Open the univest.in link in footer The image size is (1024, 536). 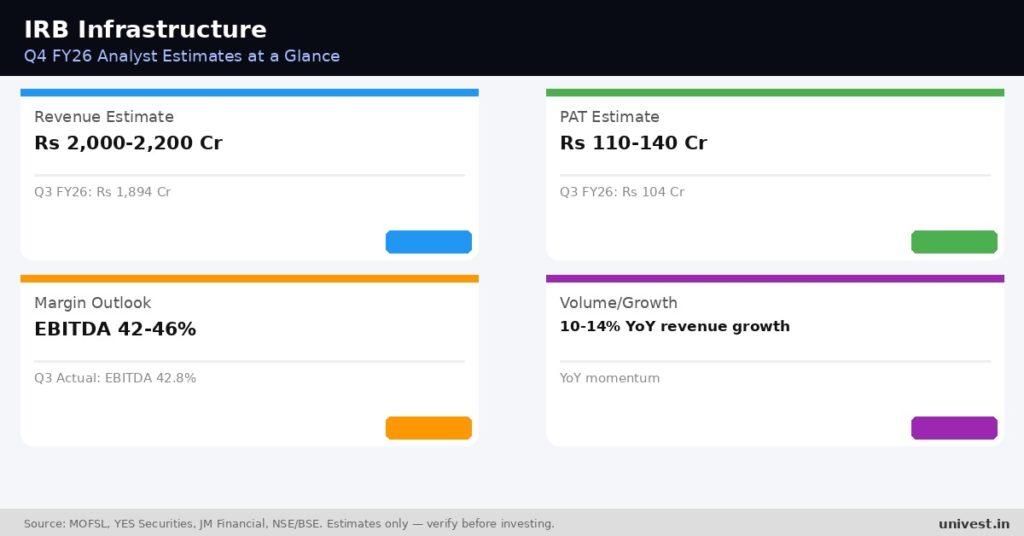coord(974,524)
